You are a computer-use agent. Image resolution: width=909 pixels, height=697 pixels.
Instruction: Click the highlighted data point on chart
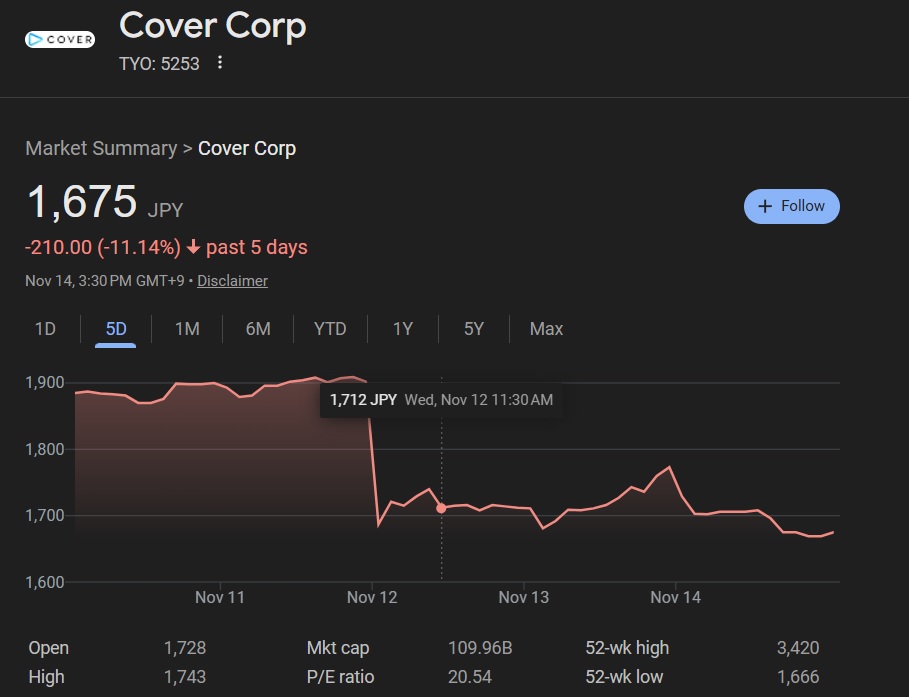[441, 508]
